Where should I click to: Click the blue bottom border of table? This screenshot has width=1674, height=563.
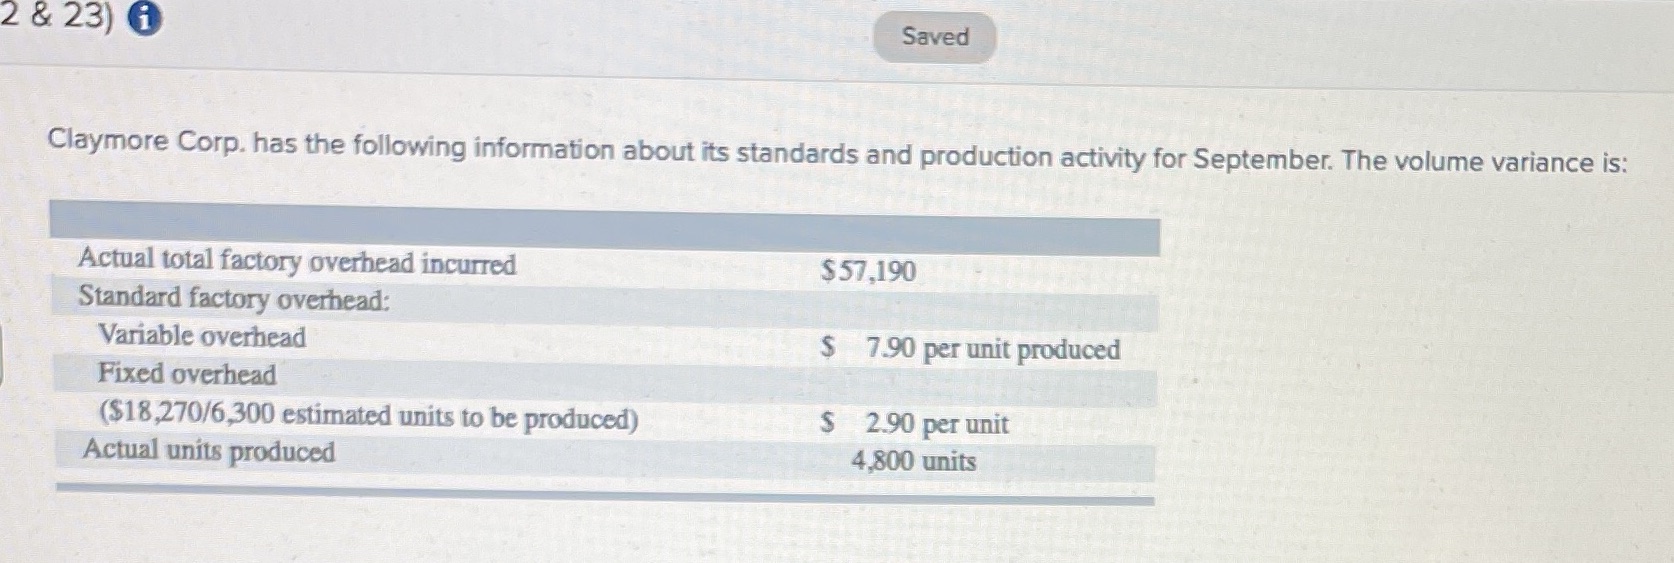(605, 492)
